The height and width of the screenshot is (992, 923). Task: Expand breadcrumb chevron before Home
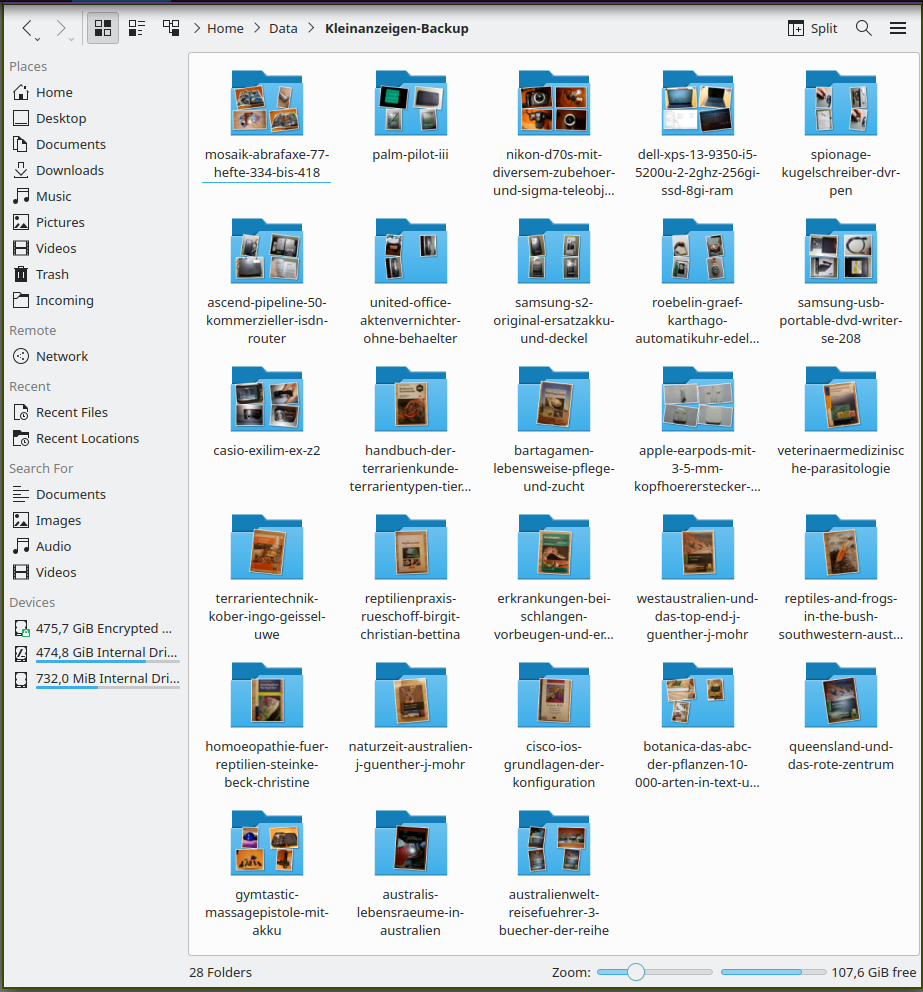(x=195, y=28)
